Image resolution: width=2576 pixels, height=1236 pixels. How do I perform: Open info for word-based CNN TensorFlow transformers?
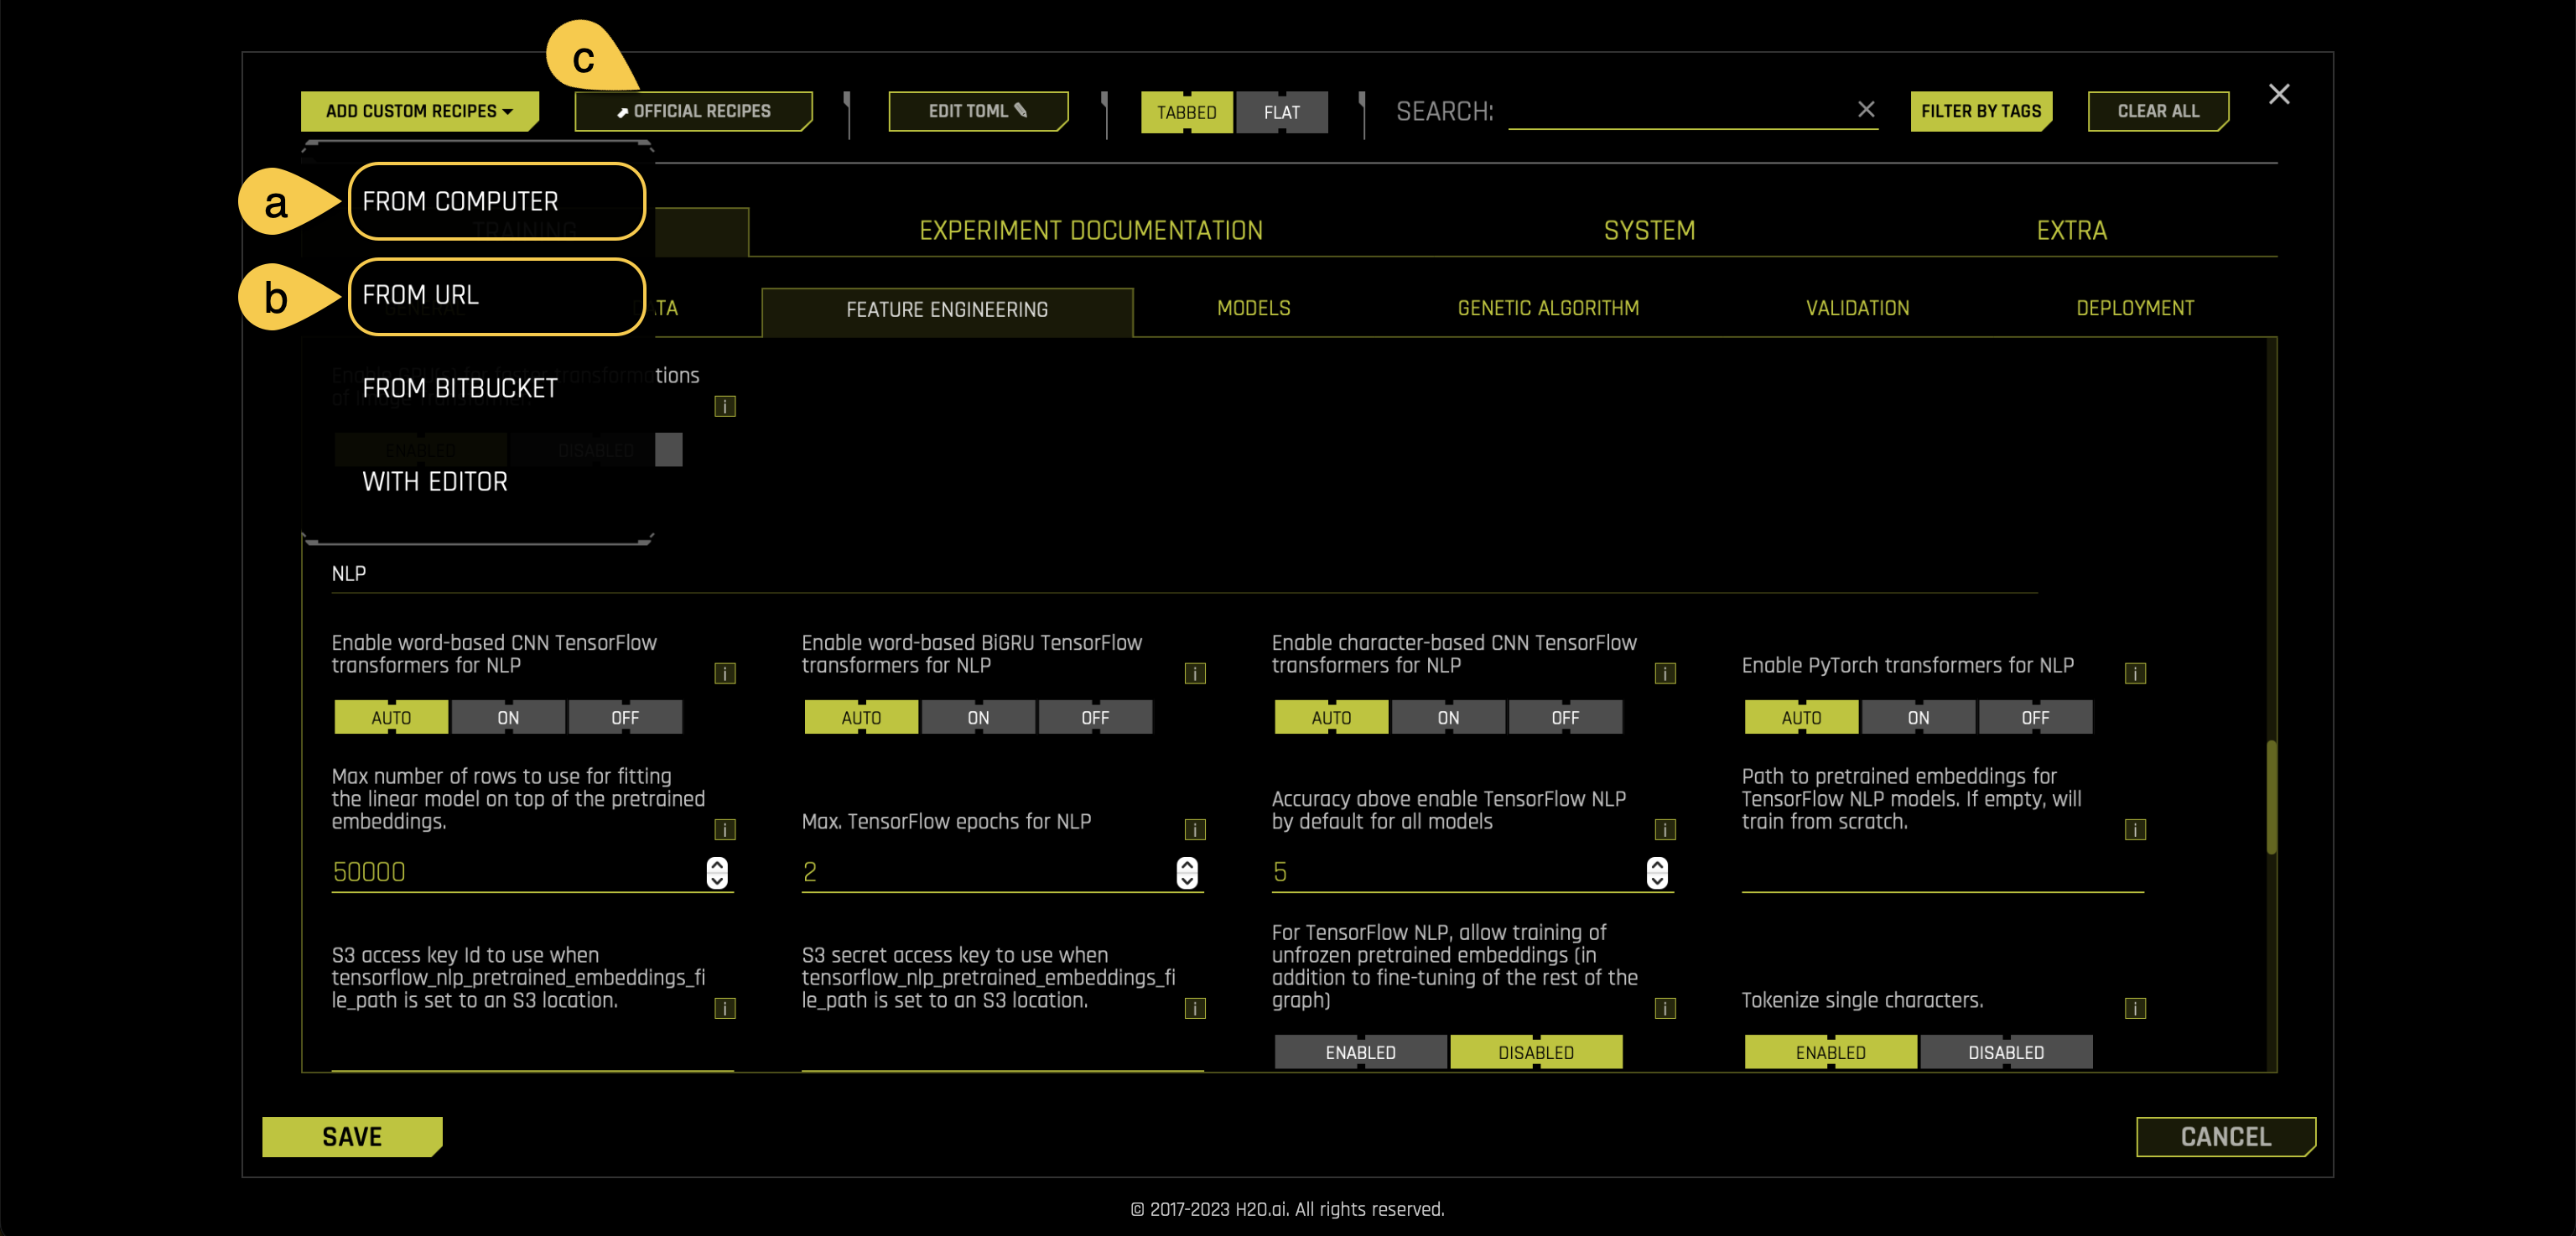click(725, 673)
